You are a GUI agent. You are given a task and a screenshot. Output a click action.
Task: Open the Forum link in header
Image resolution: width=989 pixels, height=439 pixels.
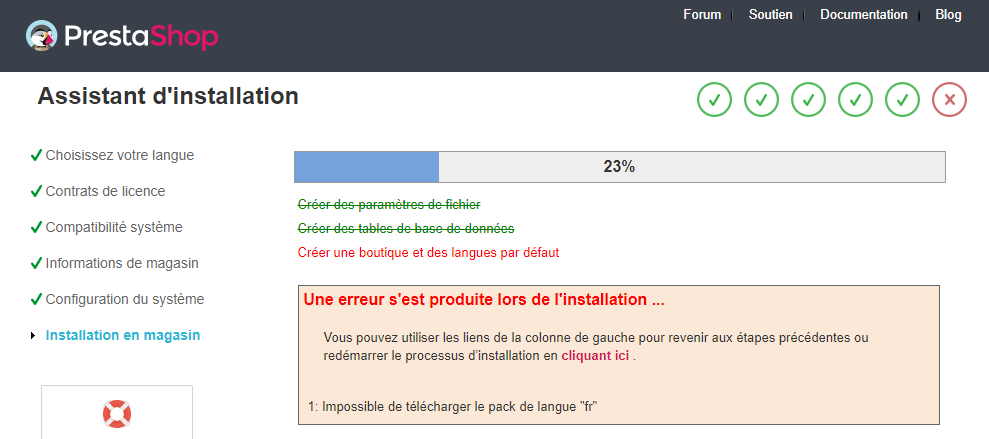[x=702, y=15]
